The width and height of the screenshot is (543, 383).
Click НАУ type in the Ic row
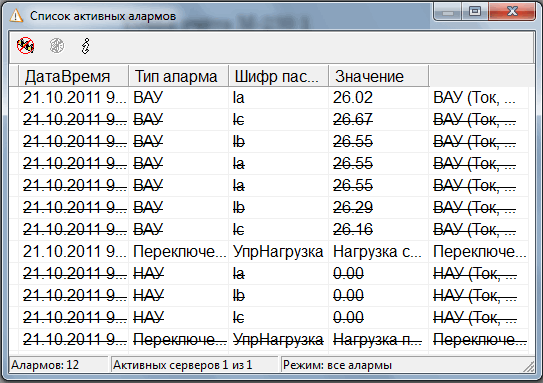point(178,318)
